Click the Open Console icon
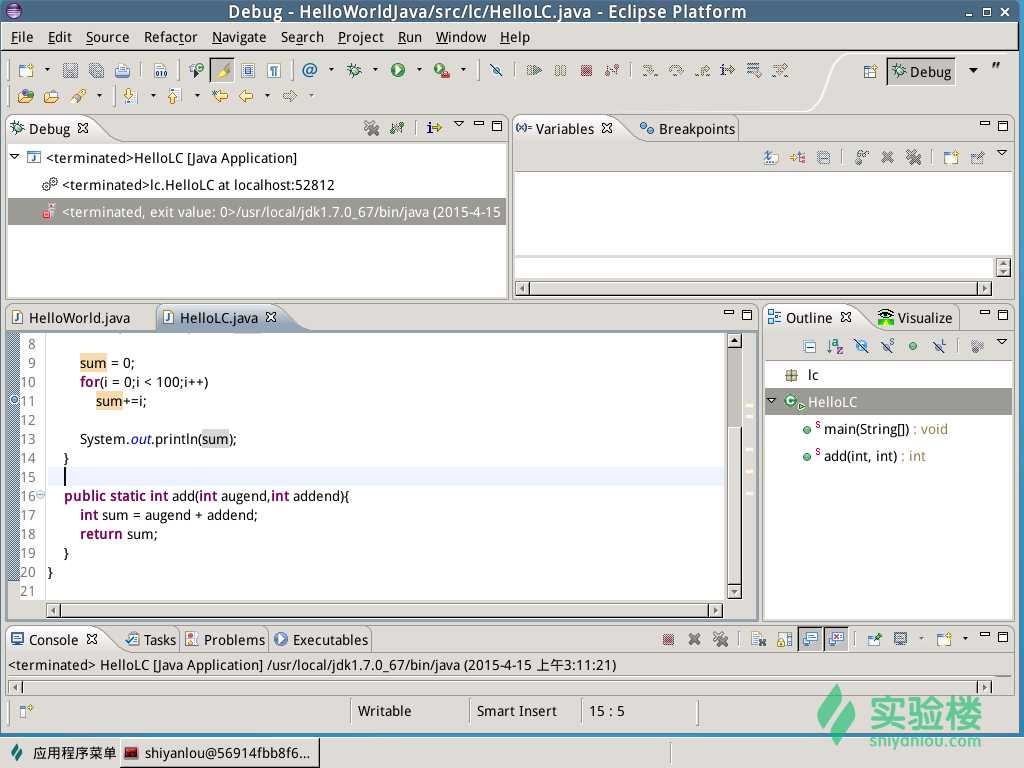Screen dimensions: 1024x768 tap(944, 639)
